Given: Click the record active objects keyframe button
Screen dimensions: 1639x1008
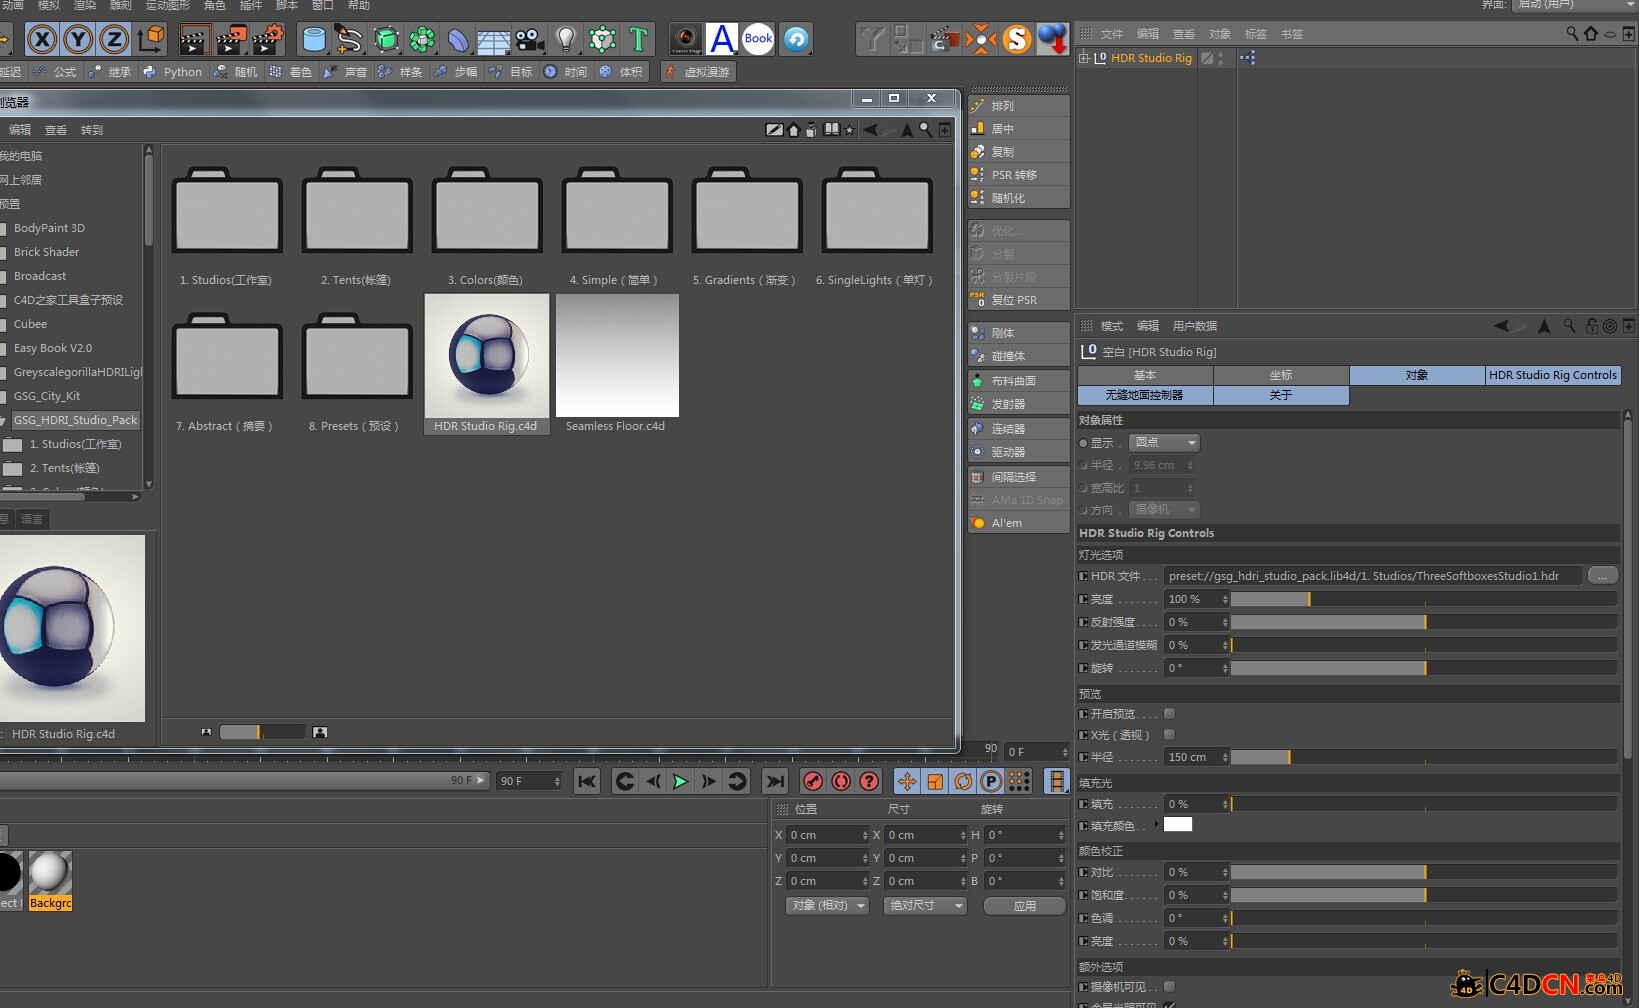Looking at the screenshot, I should [x=813, y=781].
